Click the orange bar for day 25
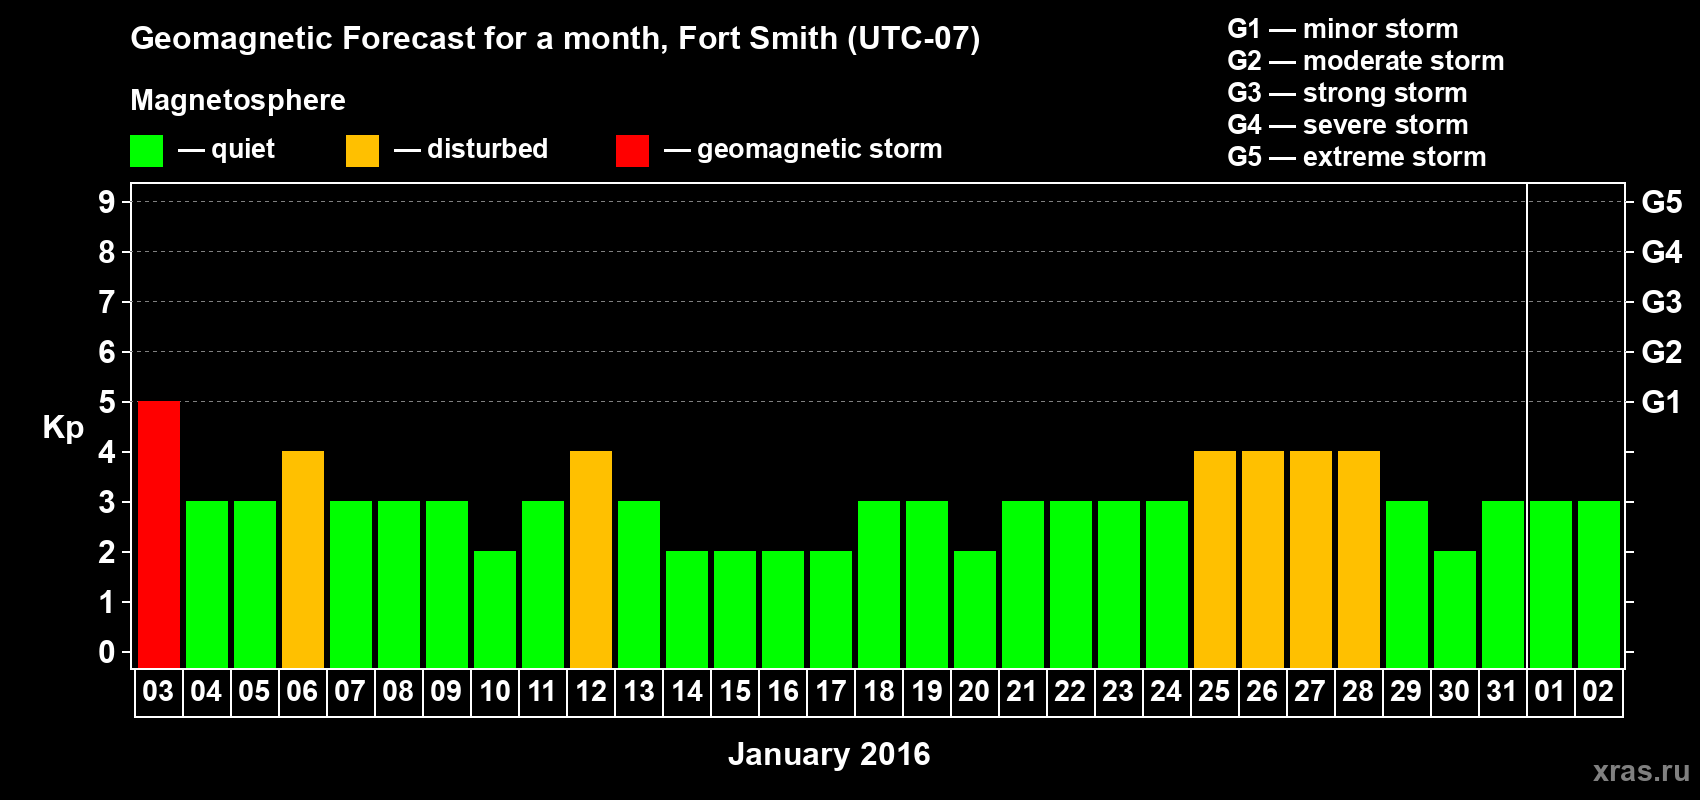Viewport: 1700px width, 800px height. point(1215,559)
